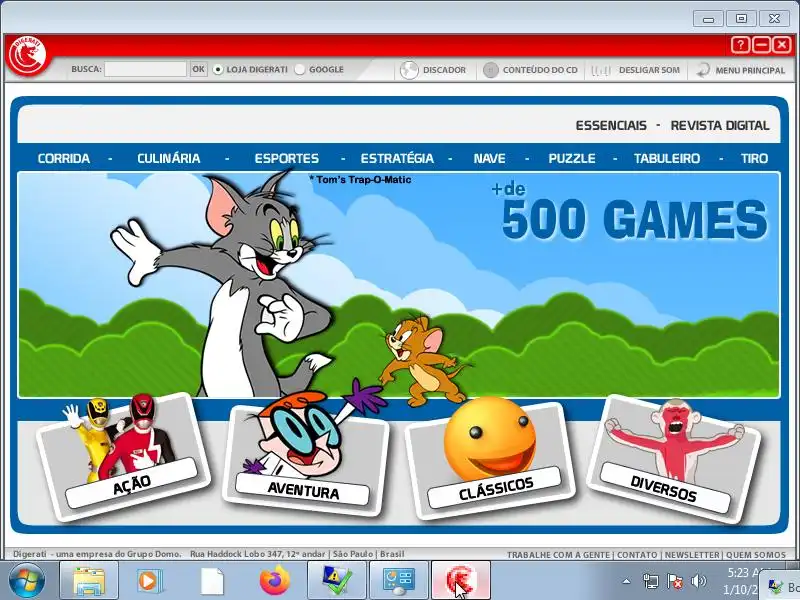800x600 pixels.
Task: Open the Tiro games category
Action: pyautogui.click(x=754, y=159)
